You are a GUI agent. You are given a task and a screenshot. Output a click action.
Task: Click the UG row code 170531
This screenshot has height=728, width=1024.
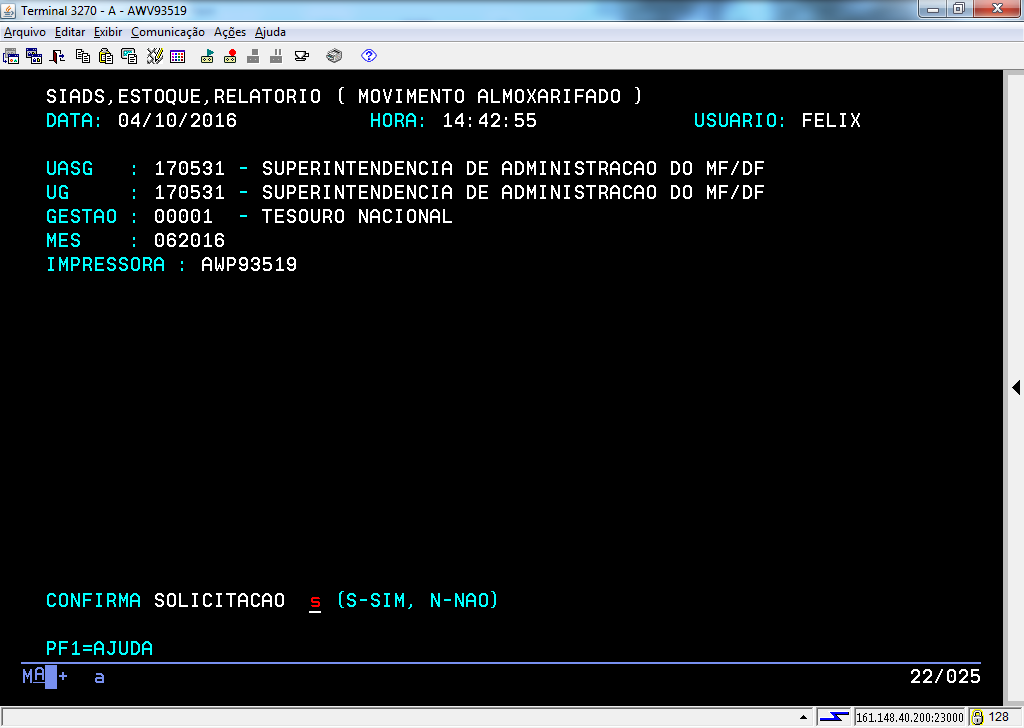point(189,193)
